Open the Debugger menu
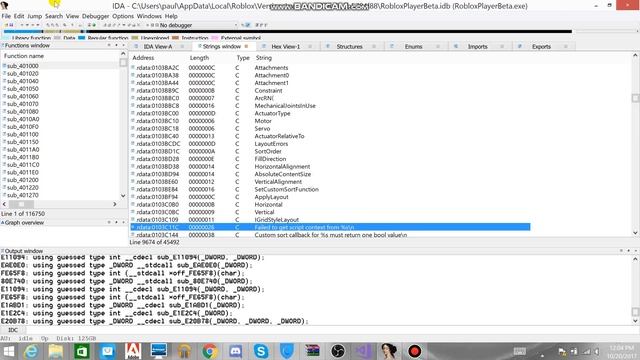640x360 pixels. [x=96, y=16]
